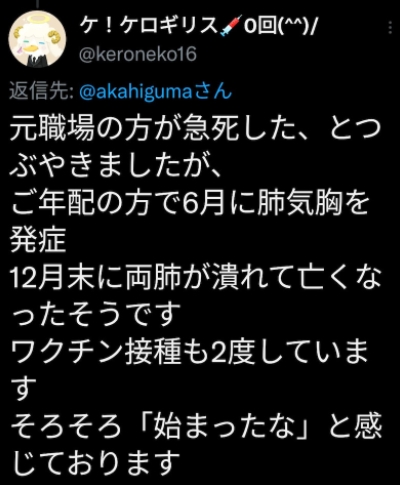Click the line ぶやきましたが、
Screen dimensions: 400x485
(115, 165)
